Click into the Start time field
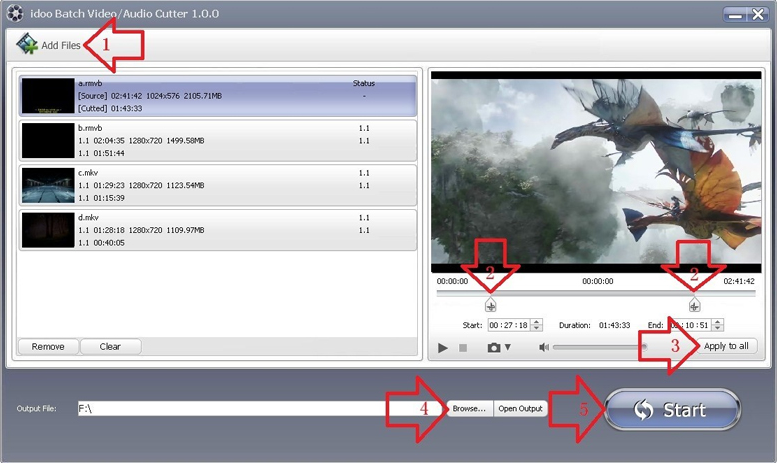777x463 pixels. (x=508, y=325)
